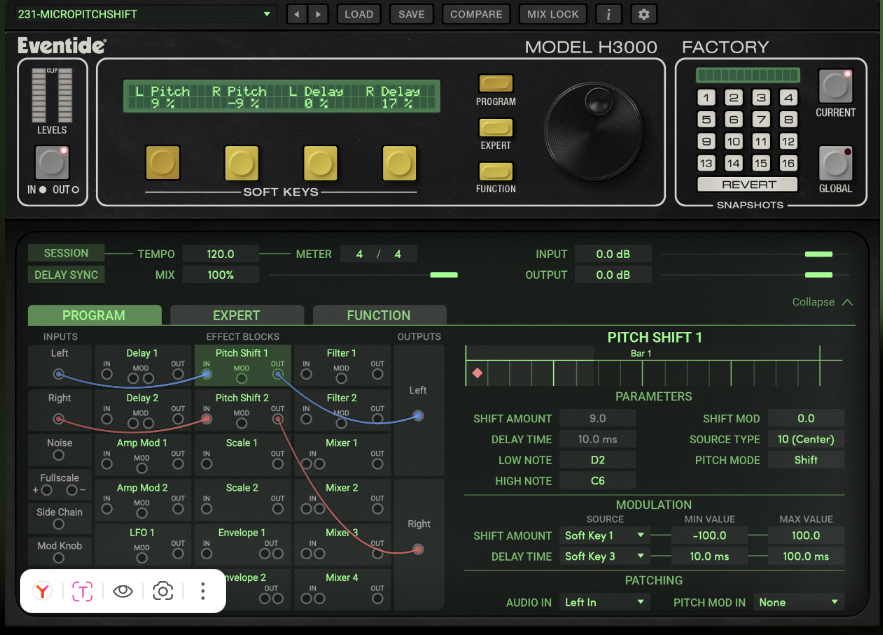Select snapshot 12

click(788, 141)
